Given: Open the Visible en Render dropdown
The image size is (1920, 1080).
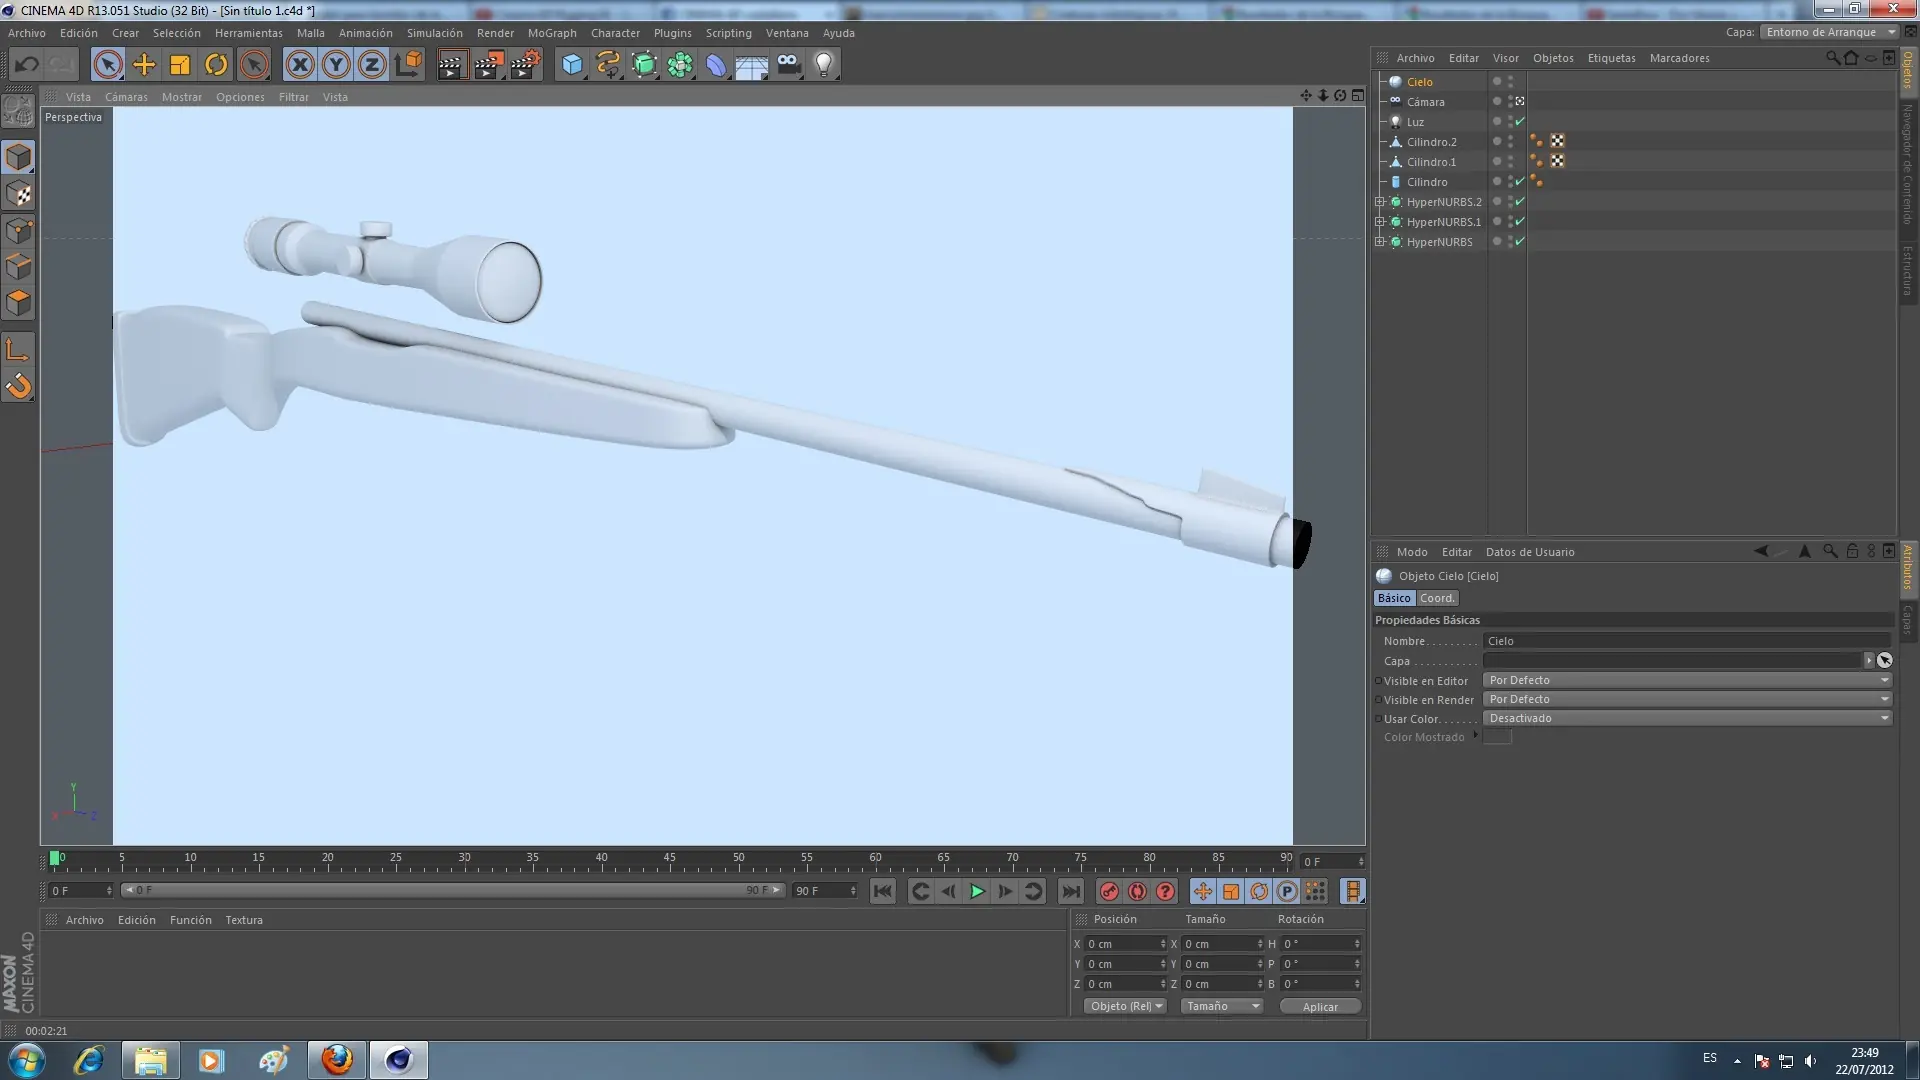Looking at the screenshot, I should 1687,699.
